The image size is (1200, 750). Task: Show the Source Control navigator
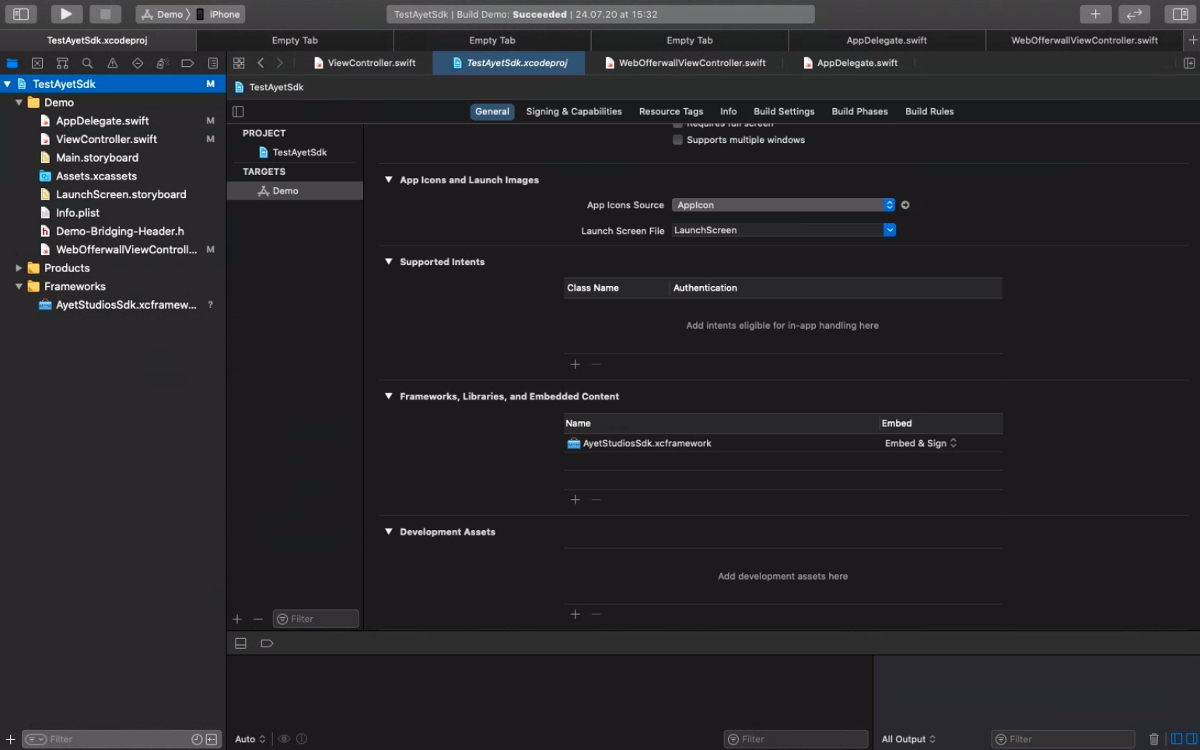tap(37, 62)
